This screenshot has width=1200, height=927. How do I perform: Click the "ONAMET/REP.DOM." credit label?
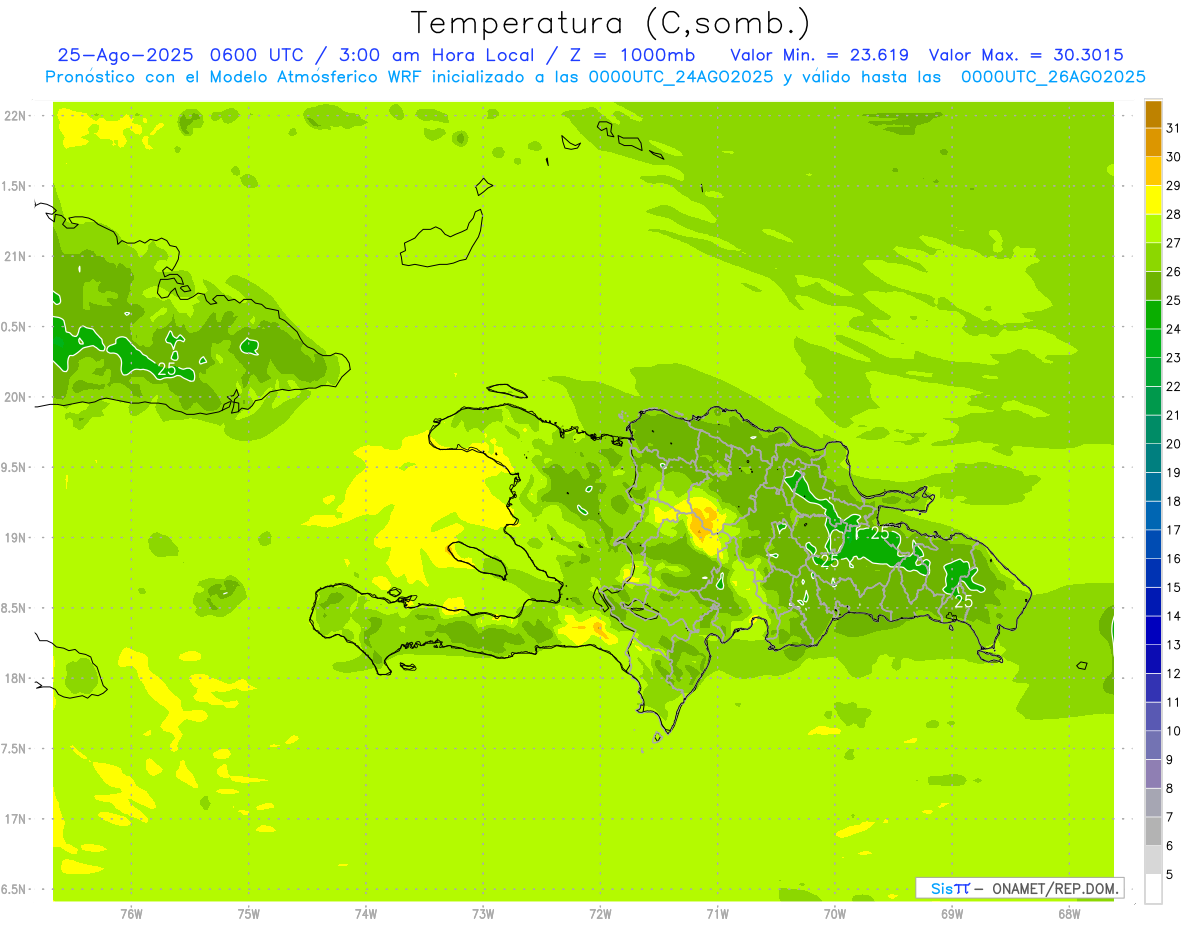pos(1056,888)
